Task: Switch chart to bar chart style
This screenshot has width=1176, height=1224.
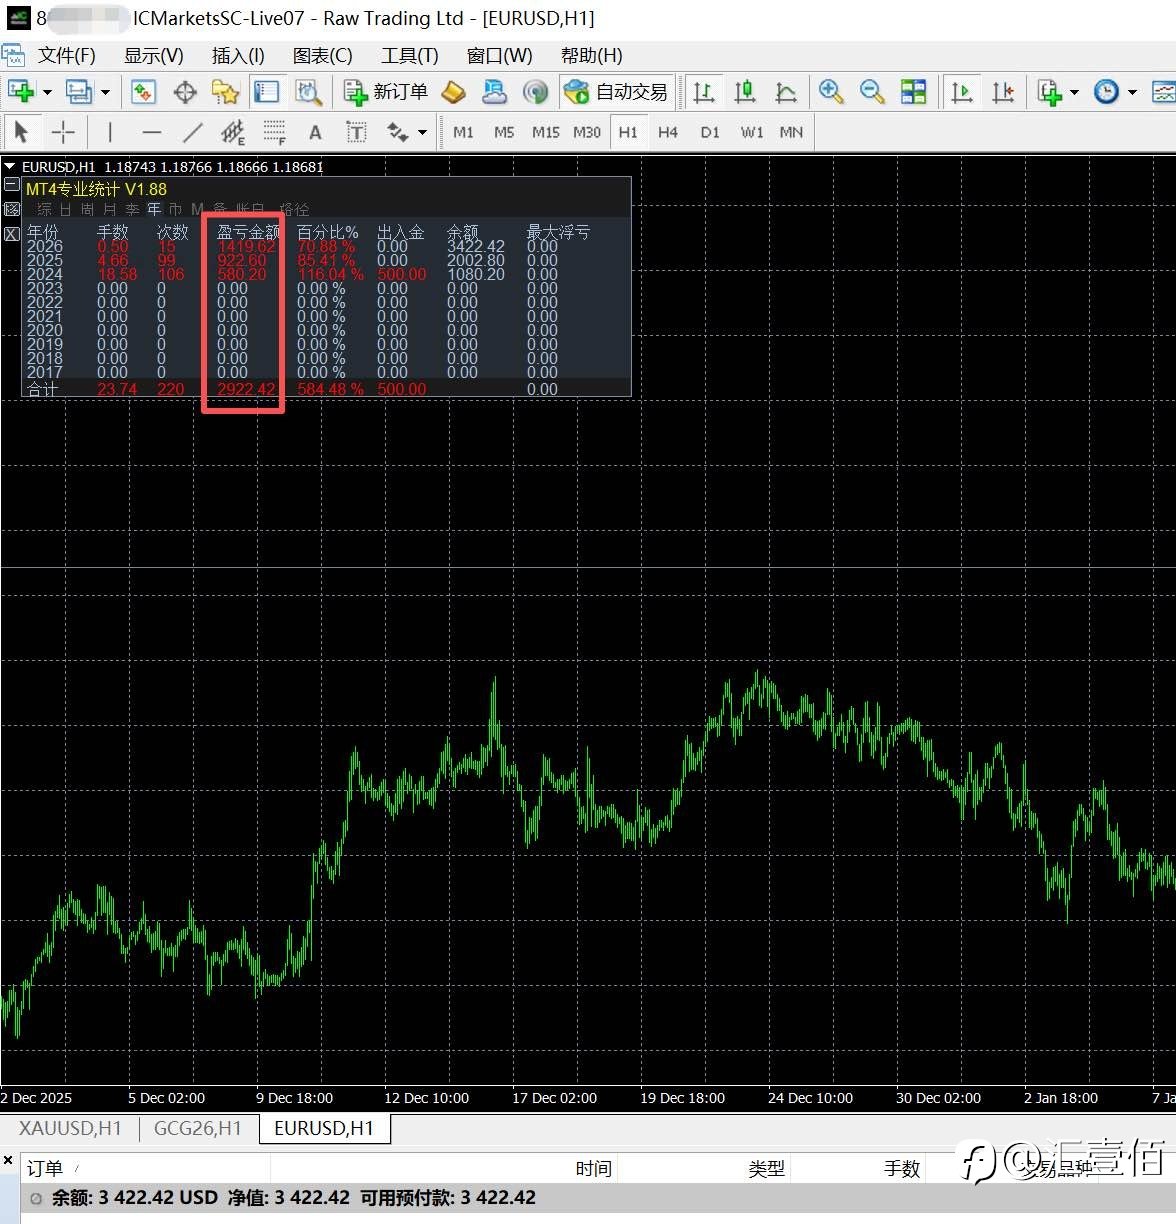Action: point(704,92)
